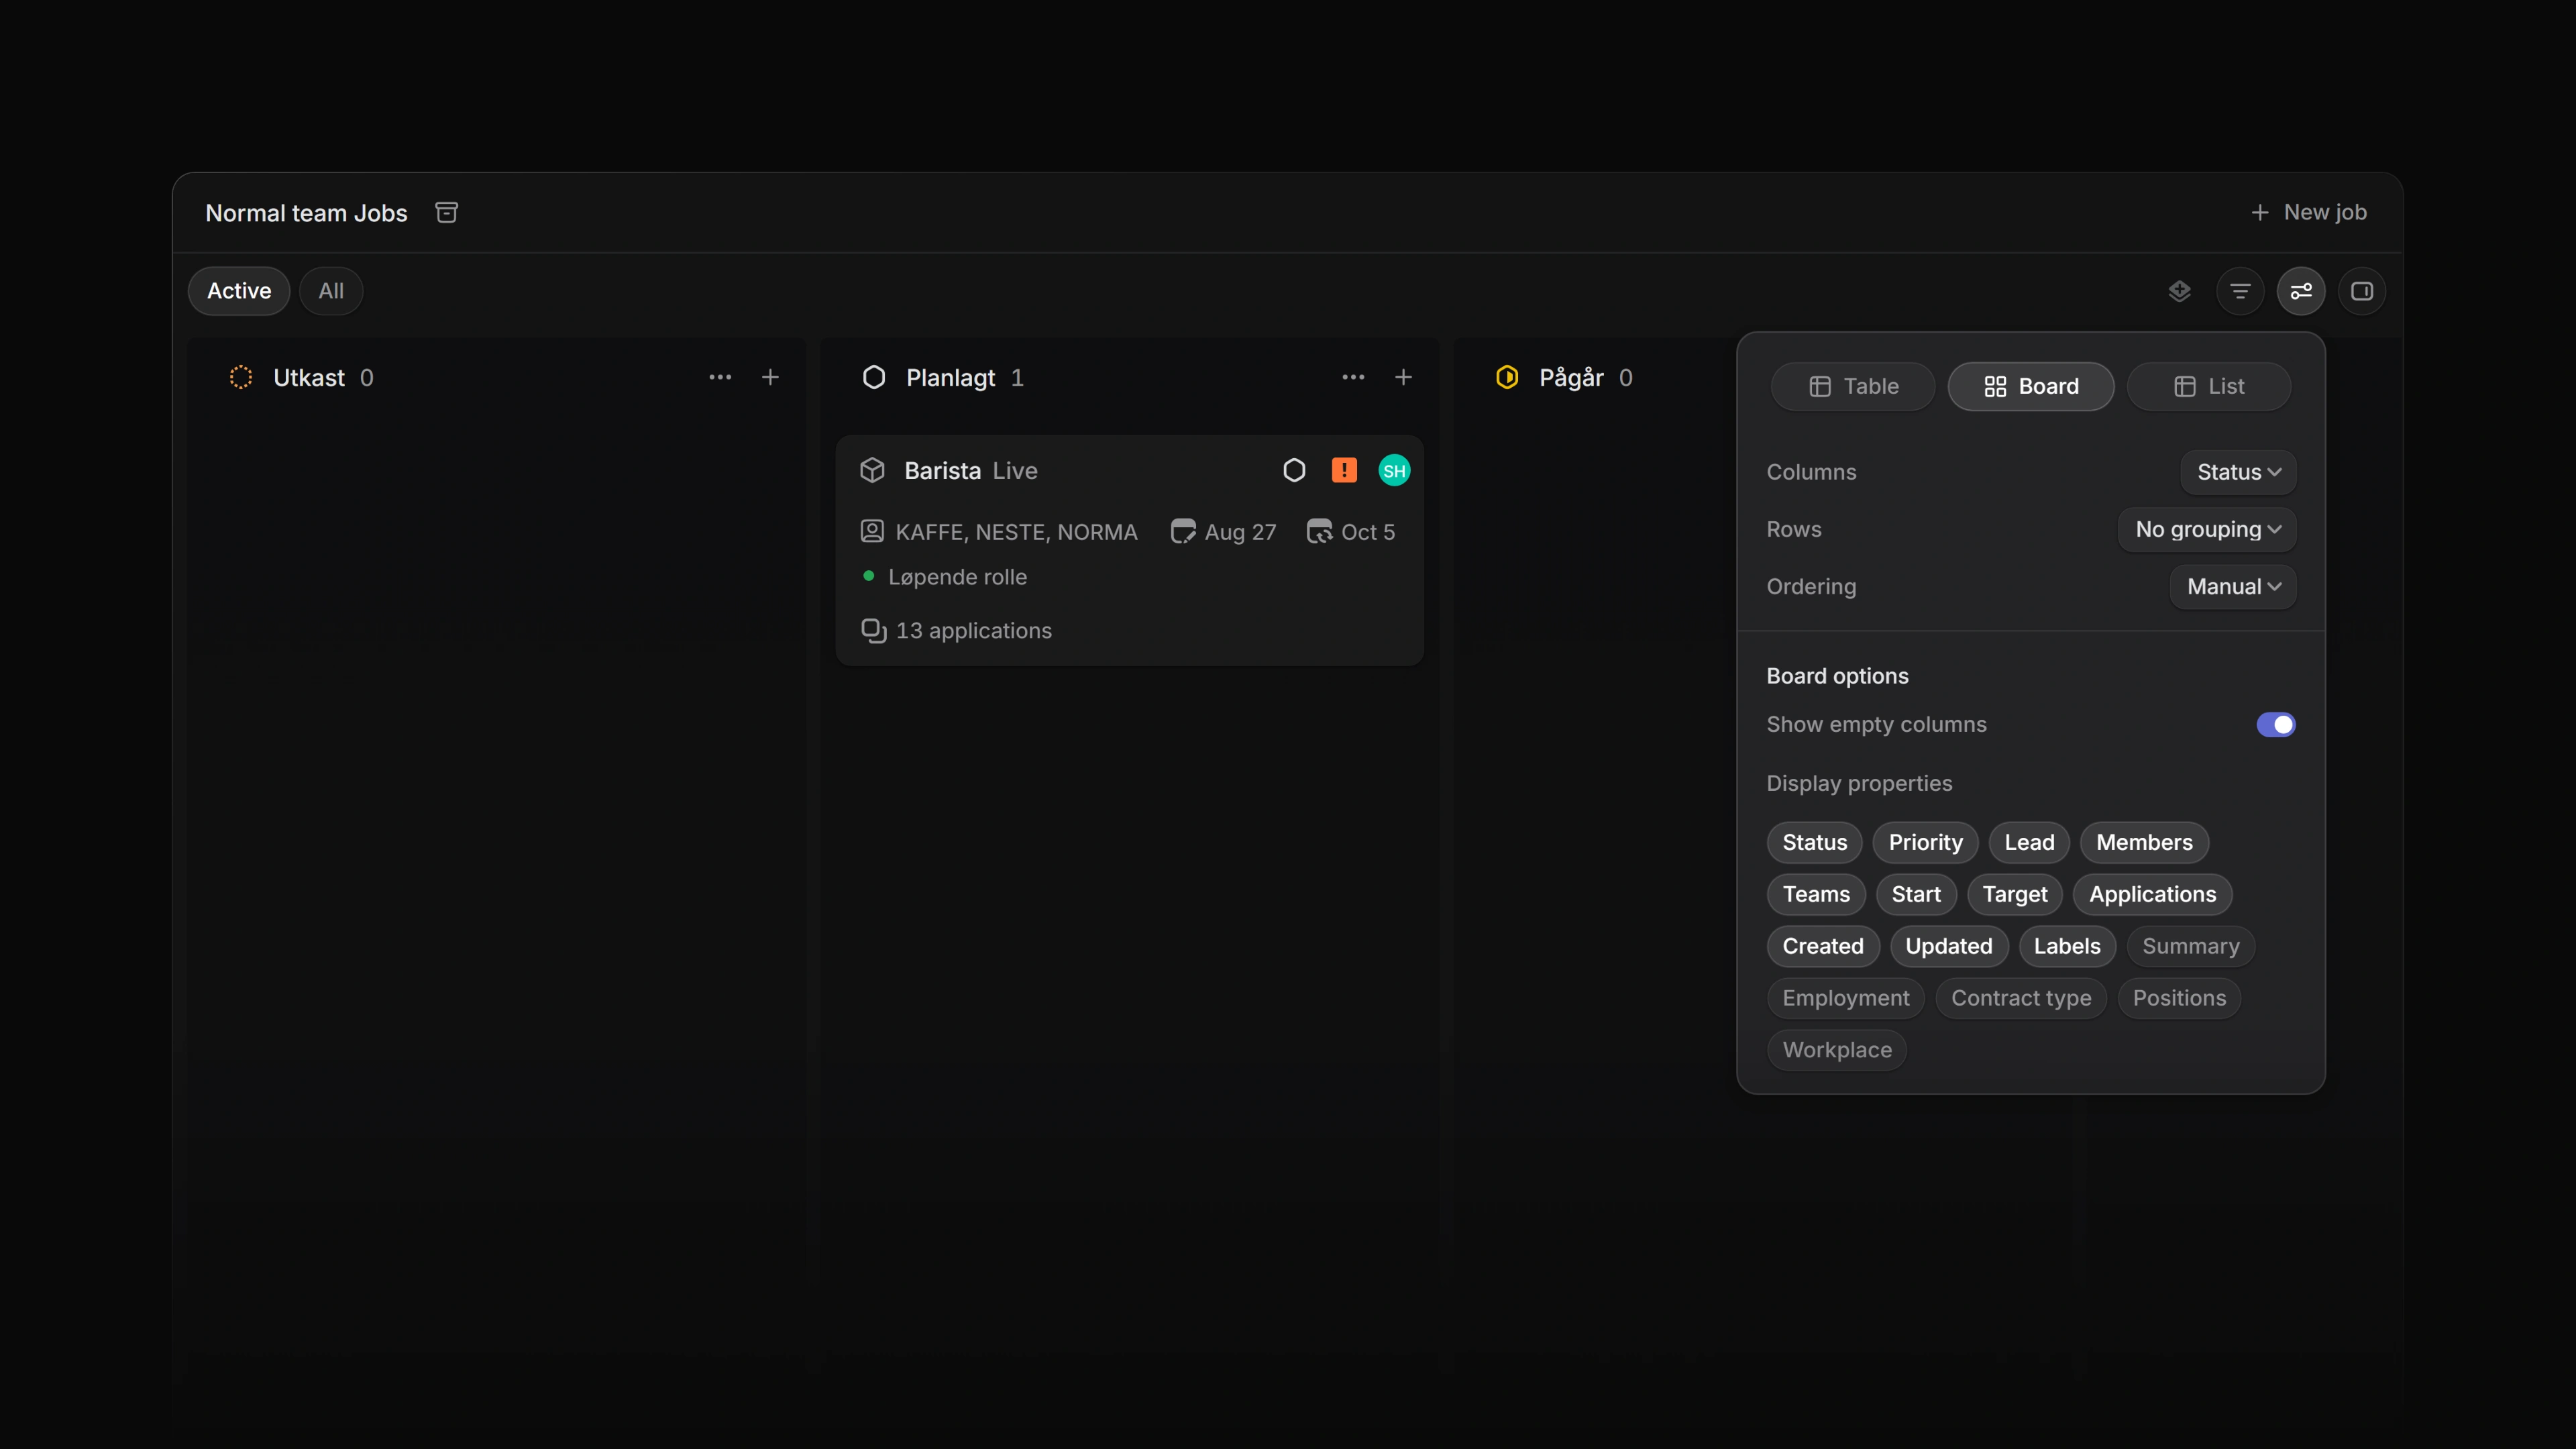Open 13 applications on Barista card
This screenshot has width=2576, height=1449.
click(x=957, y=630)
